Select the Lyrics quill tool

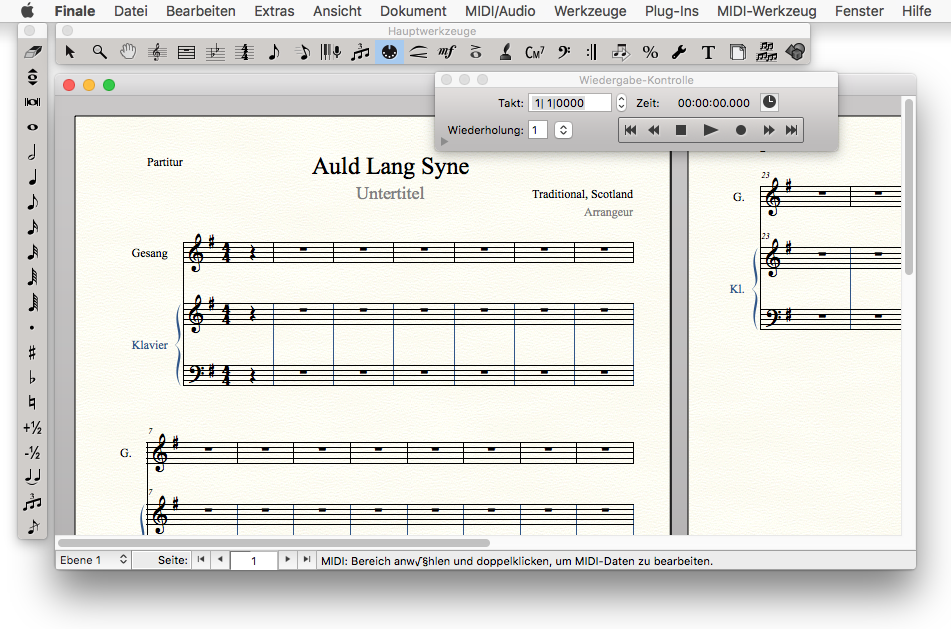pos(505,52)
